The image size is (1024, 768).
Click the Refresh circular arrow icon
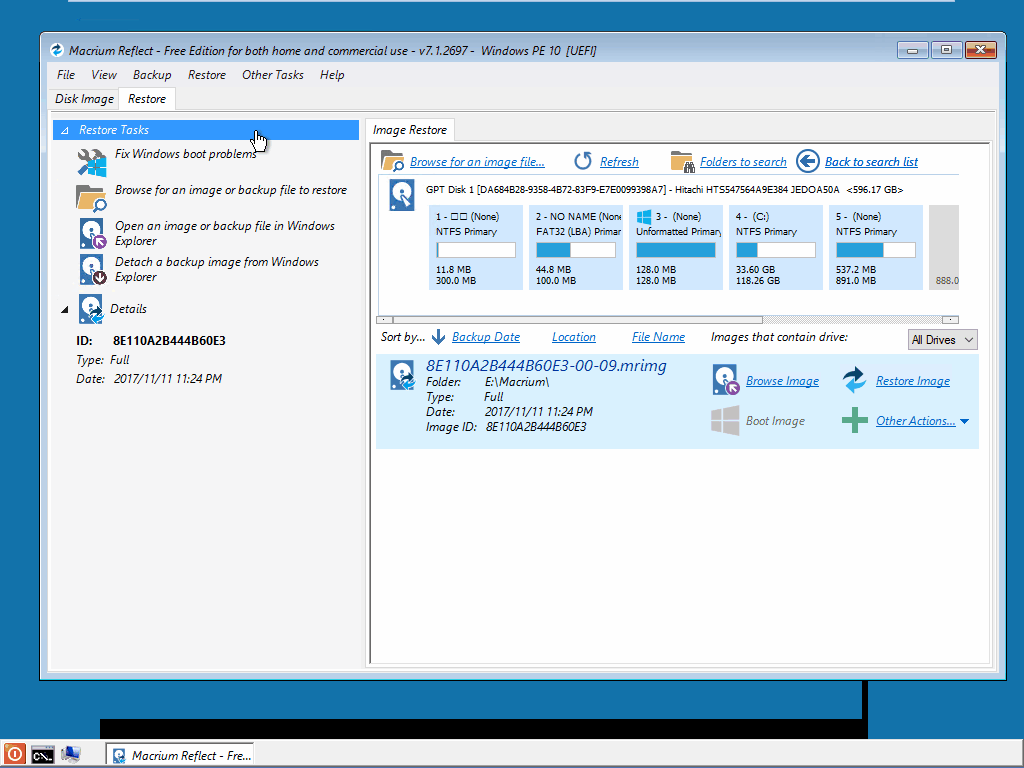[x=583, y=161]
